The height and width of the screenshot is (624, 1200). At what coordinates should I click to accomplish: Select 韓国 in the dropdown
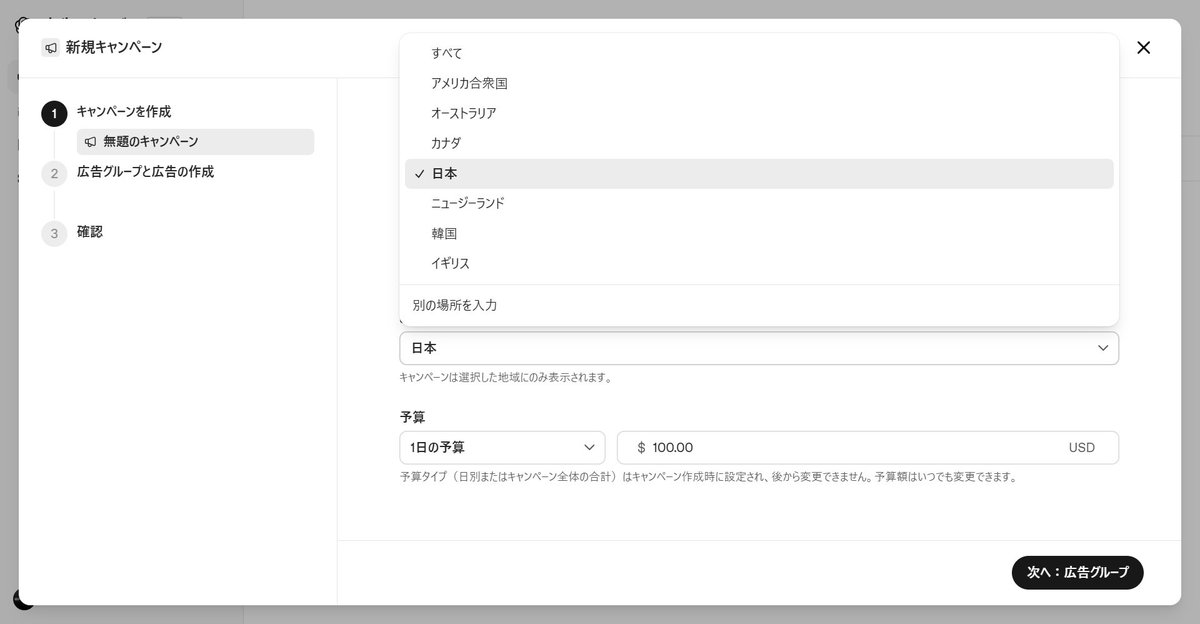pyautogui.click(x=758, y=233)
